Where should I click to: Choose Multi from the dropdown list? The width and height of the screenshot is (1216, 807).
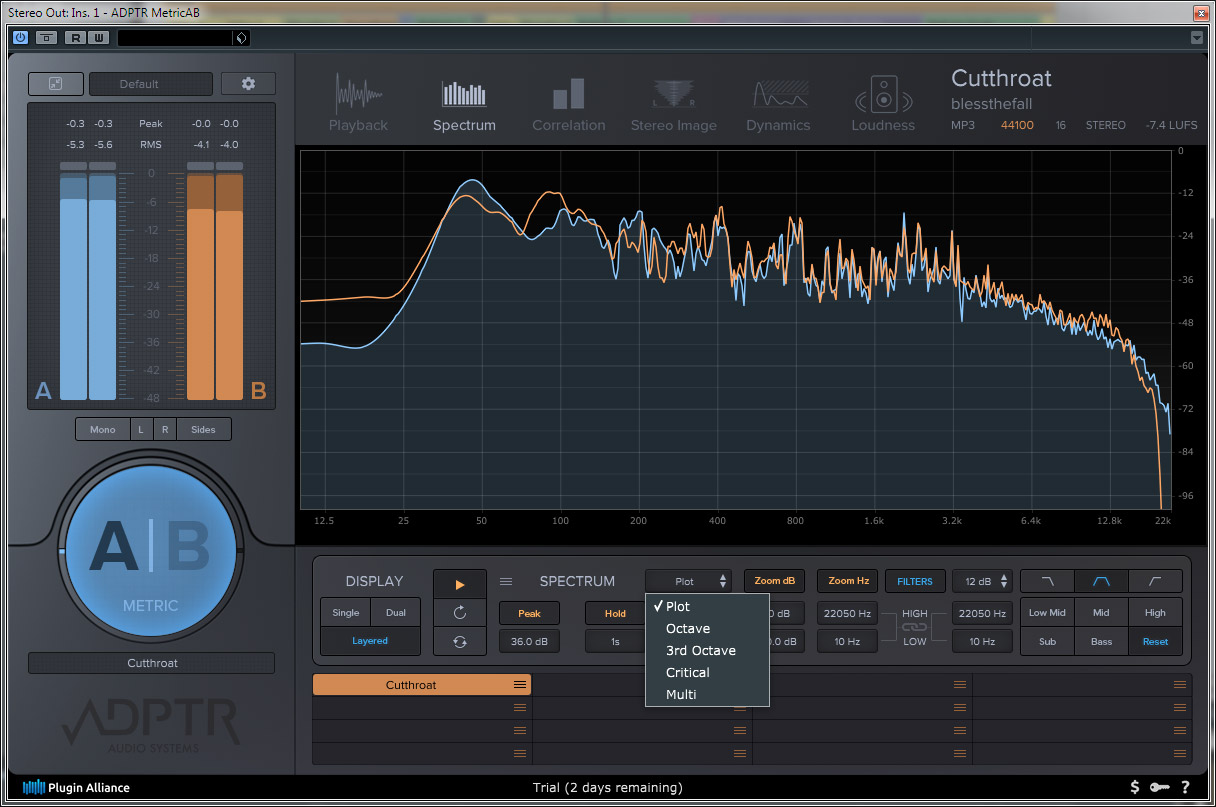[707, 694]
